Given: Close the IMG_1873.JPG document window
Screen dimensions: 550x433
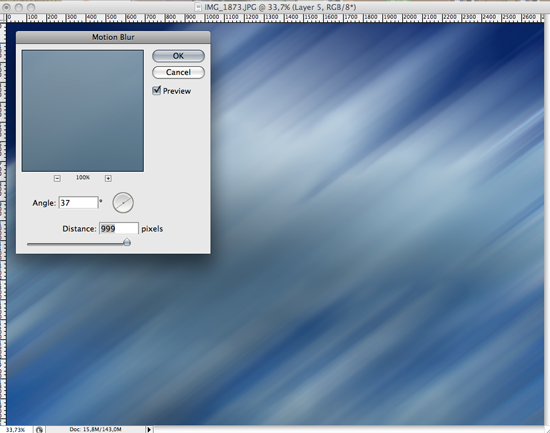Looking at the screenshot, I should click(x=7, y=7).
